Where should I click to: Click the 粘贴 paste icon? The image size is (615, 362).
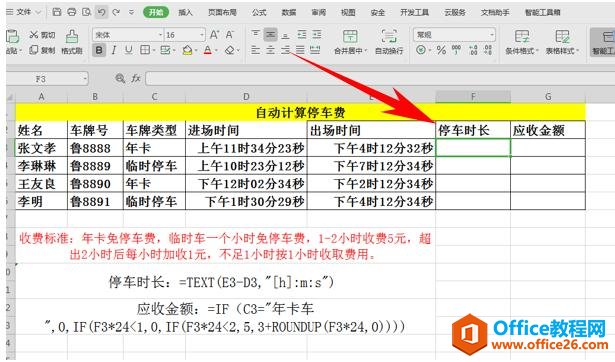(x=13, y=36)
